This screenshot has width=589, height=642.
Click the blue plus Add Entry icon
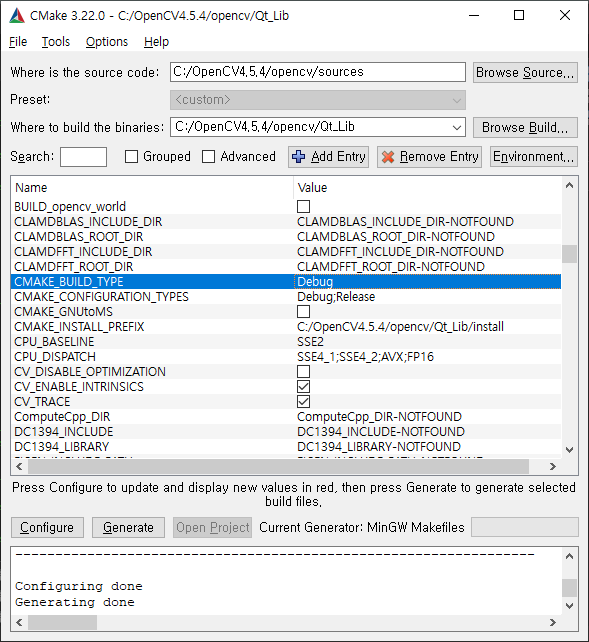(298, 156)
